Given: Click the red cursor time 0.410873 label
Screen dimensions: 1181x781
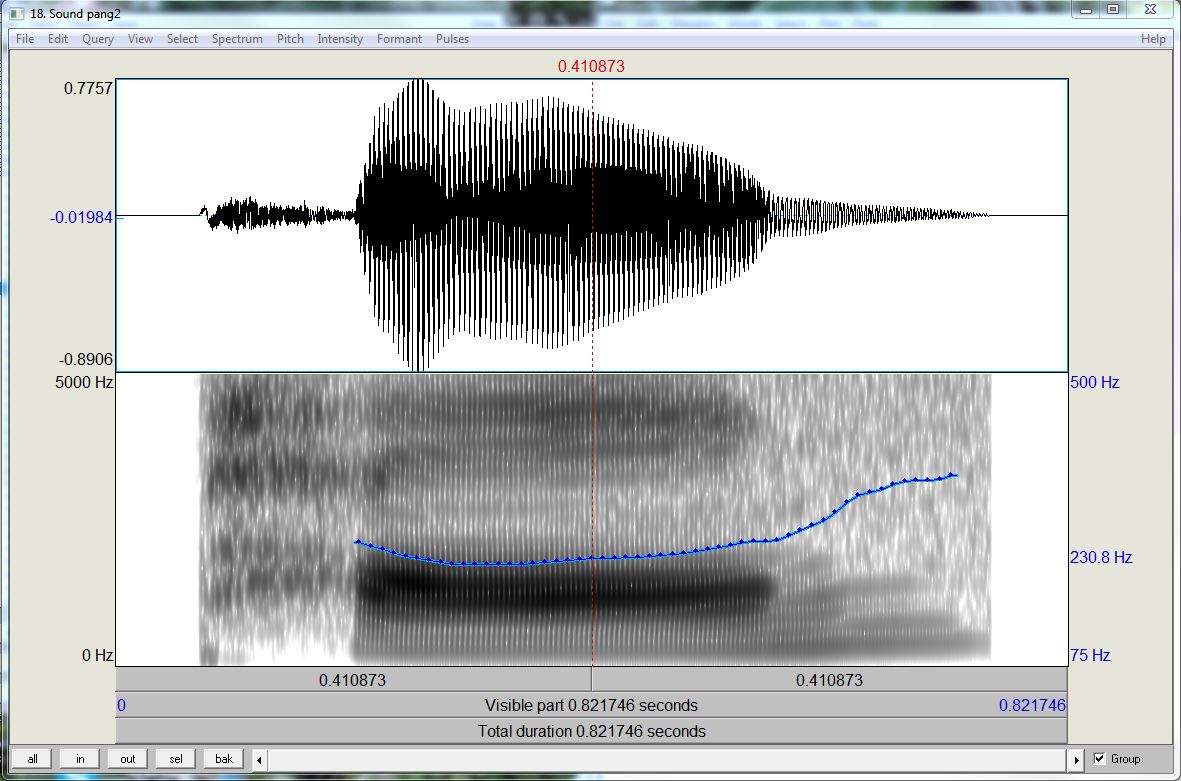Looking at the screenshot, I should tap(591, 66).
